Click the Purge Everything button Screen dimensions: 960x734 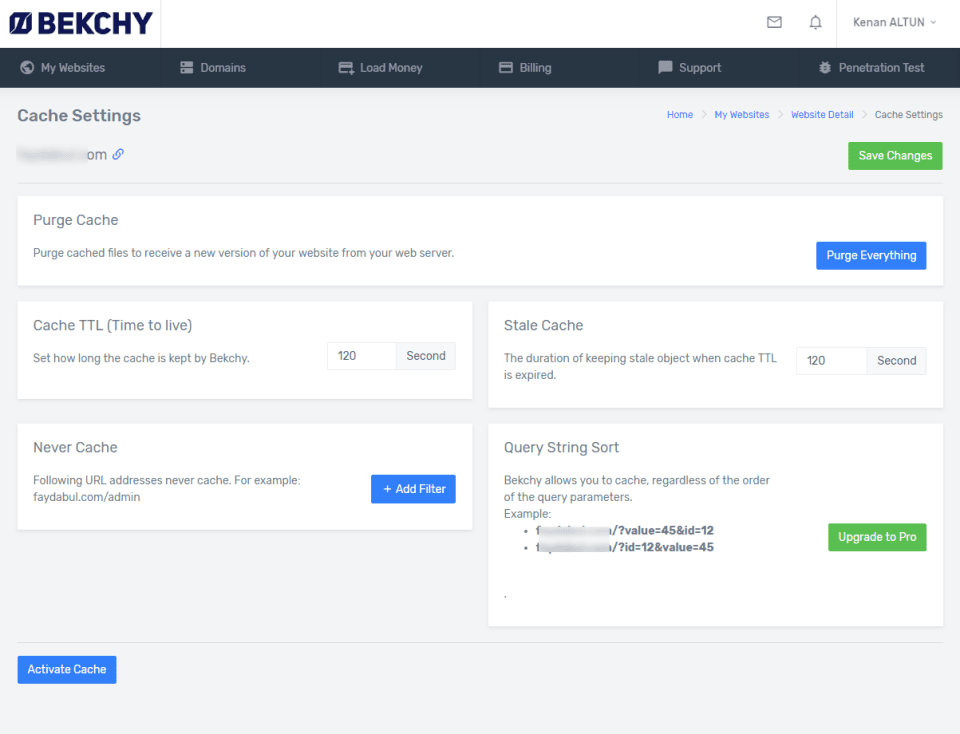pyautogui.click(x=871, y=255)
